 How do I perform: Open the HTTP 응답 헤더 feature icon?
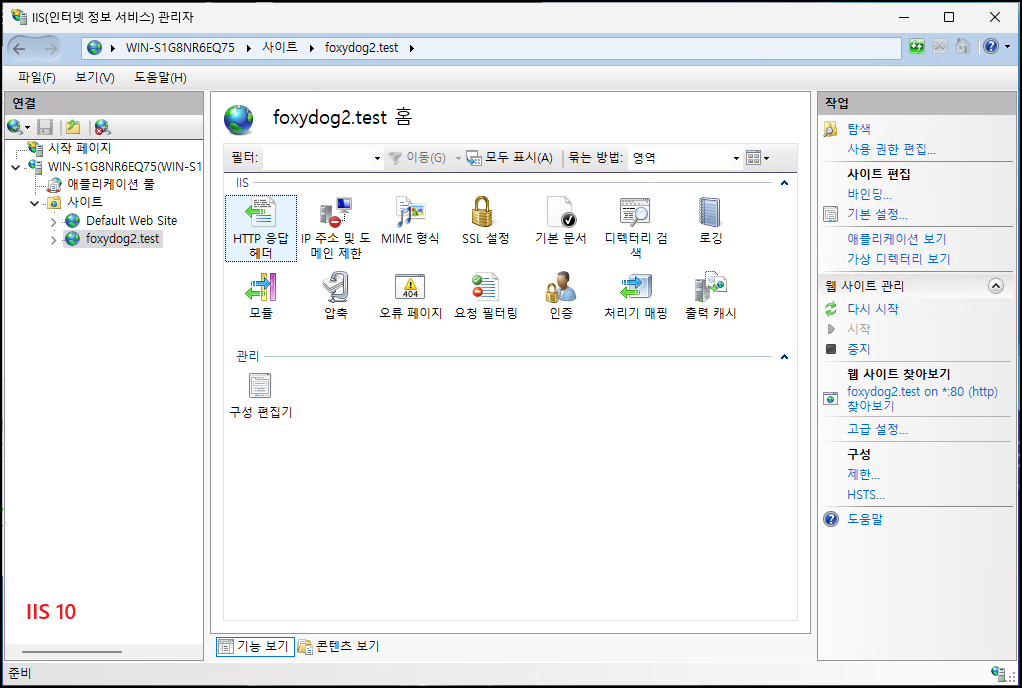261,228
